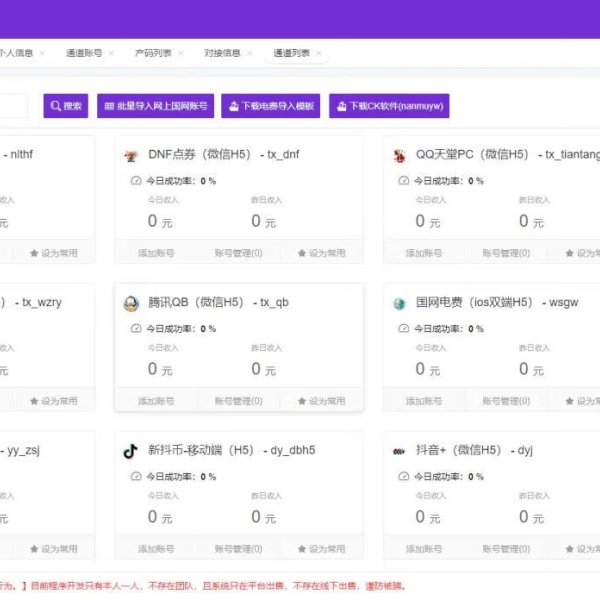This screenshot has height=600, width=600.
Task: Switch to the 个人信息 tab
Action: tap(16, 53)
